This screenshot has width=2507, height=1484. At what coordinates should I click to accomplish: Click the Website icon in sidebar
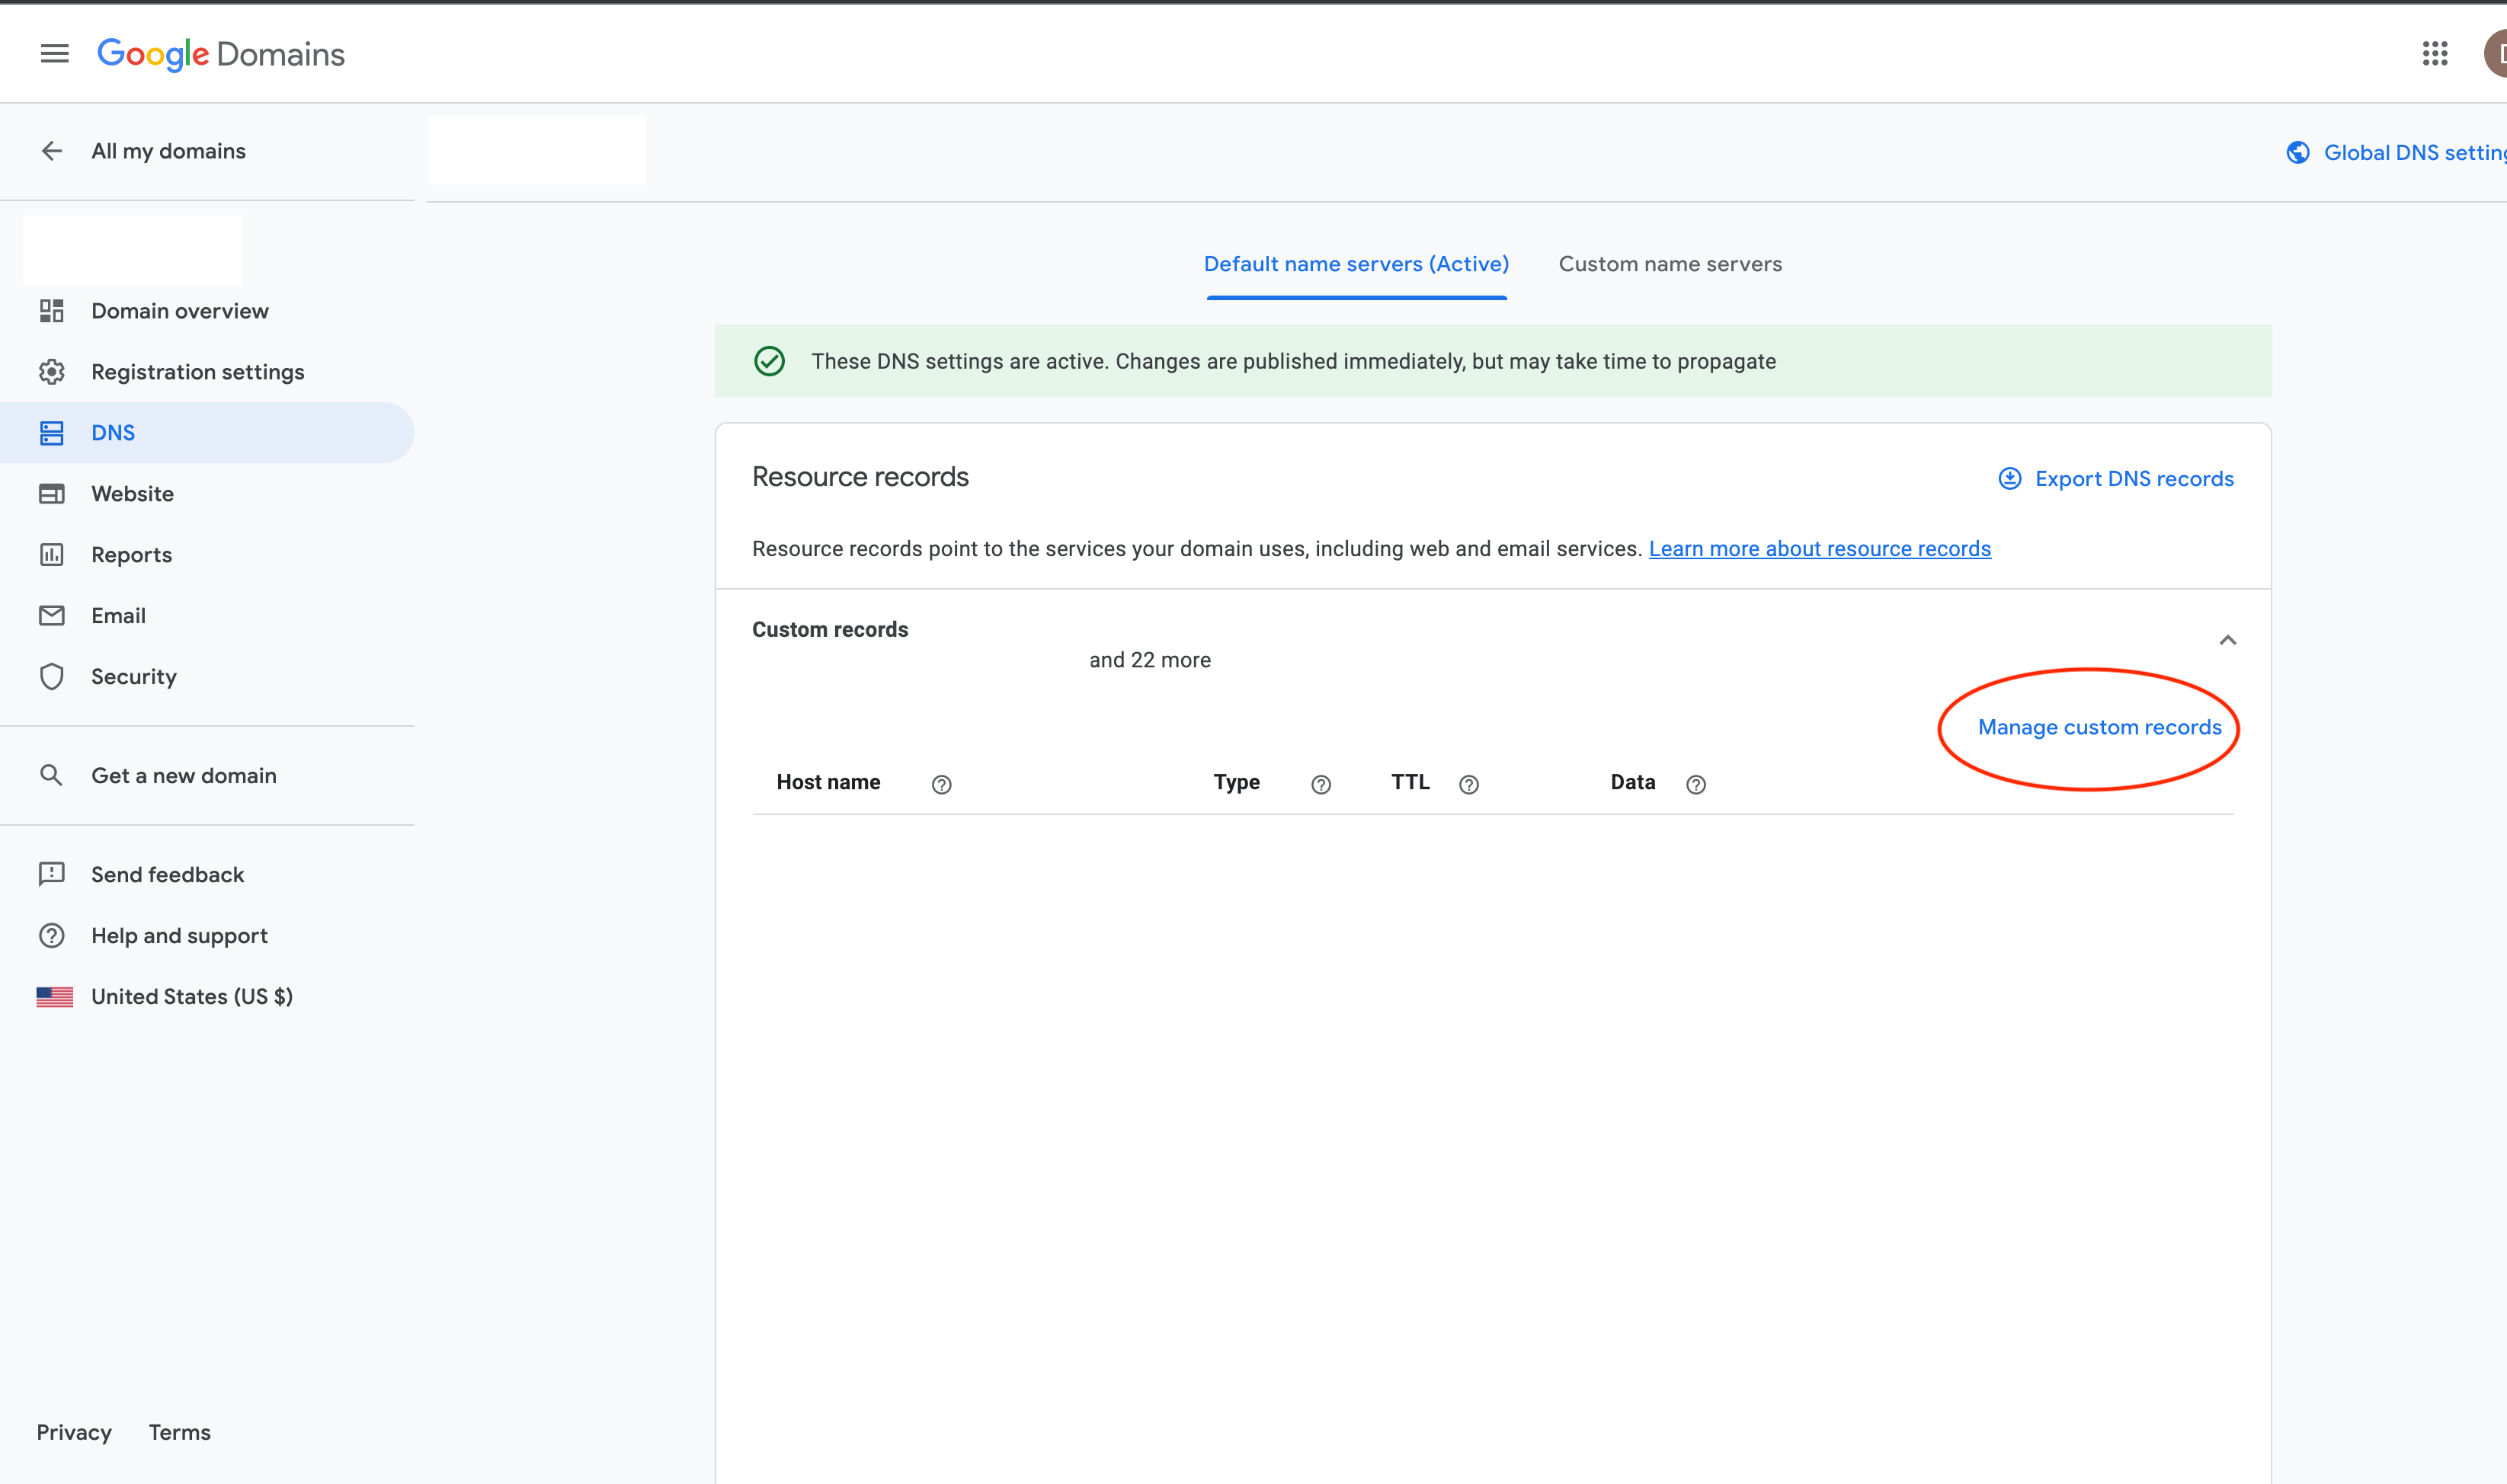pos(52,494)
